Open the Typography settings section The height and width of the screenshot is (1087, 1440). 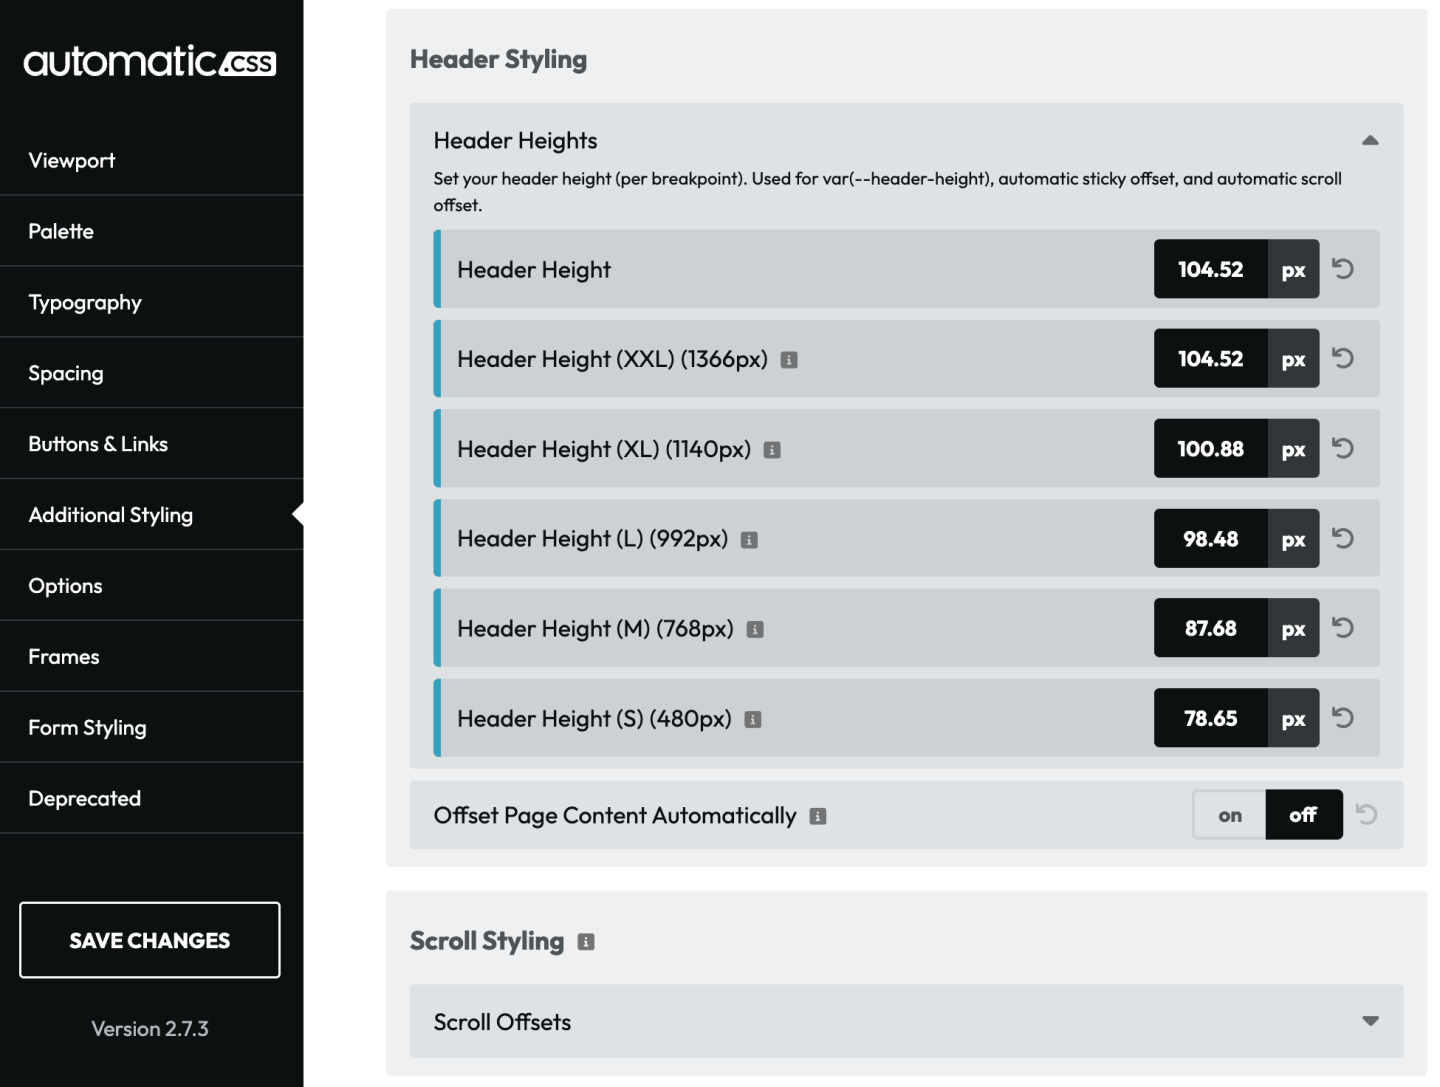click(85, 302)
